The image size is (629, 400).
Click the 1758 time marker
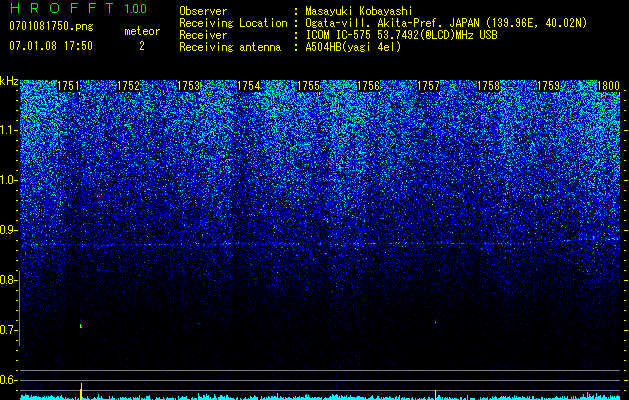(x=489, y=86)
